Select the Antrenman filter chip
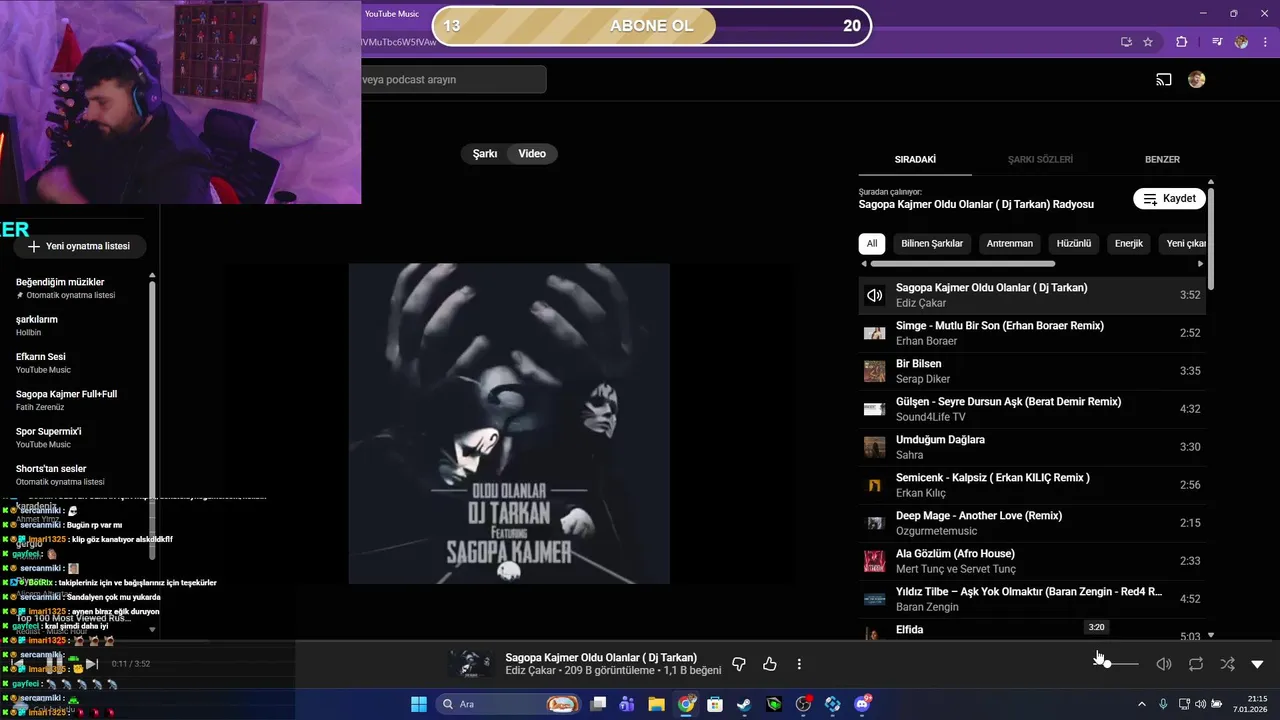 (1010, 243)
